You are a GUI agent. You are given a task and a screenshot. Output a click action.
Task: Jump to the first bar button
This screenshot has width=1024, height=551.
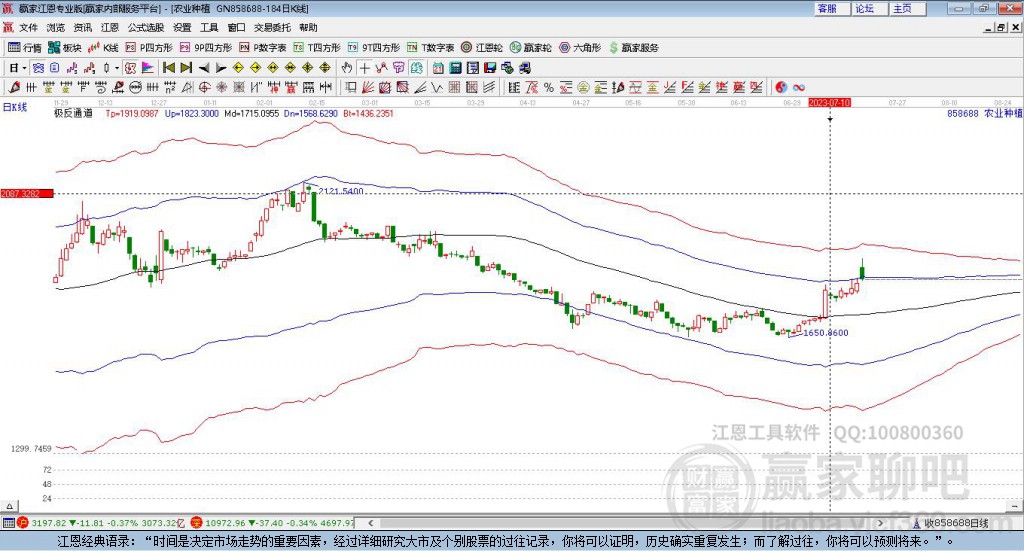pos(168,68)
